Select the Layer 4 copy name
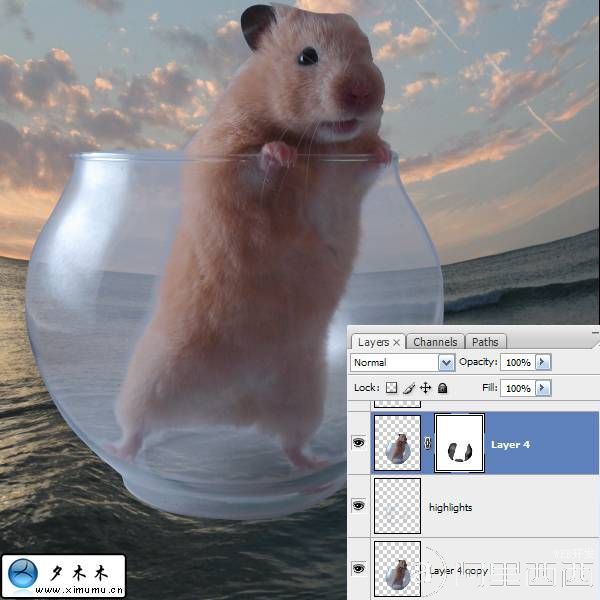 pyautogui.click(x=458, y=571)
